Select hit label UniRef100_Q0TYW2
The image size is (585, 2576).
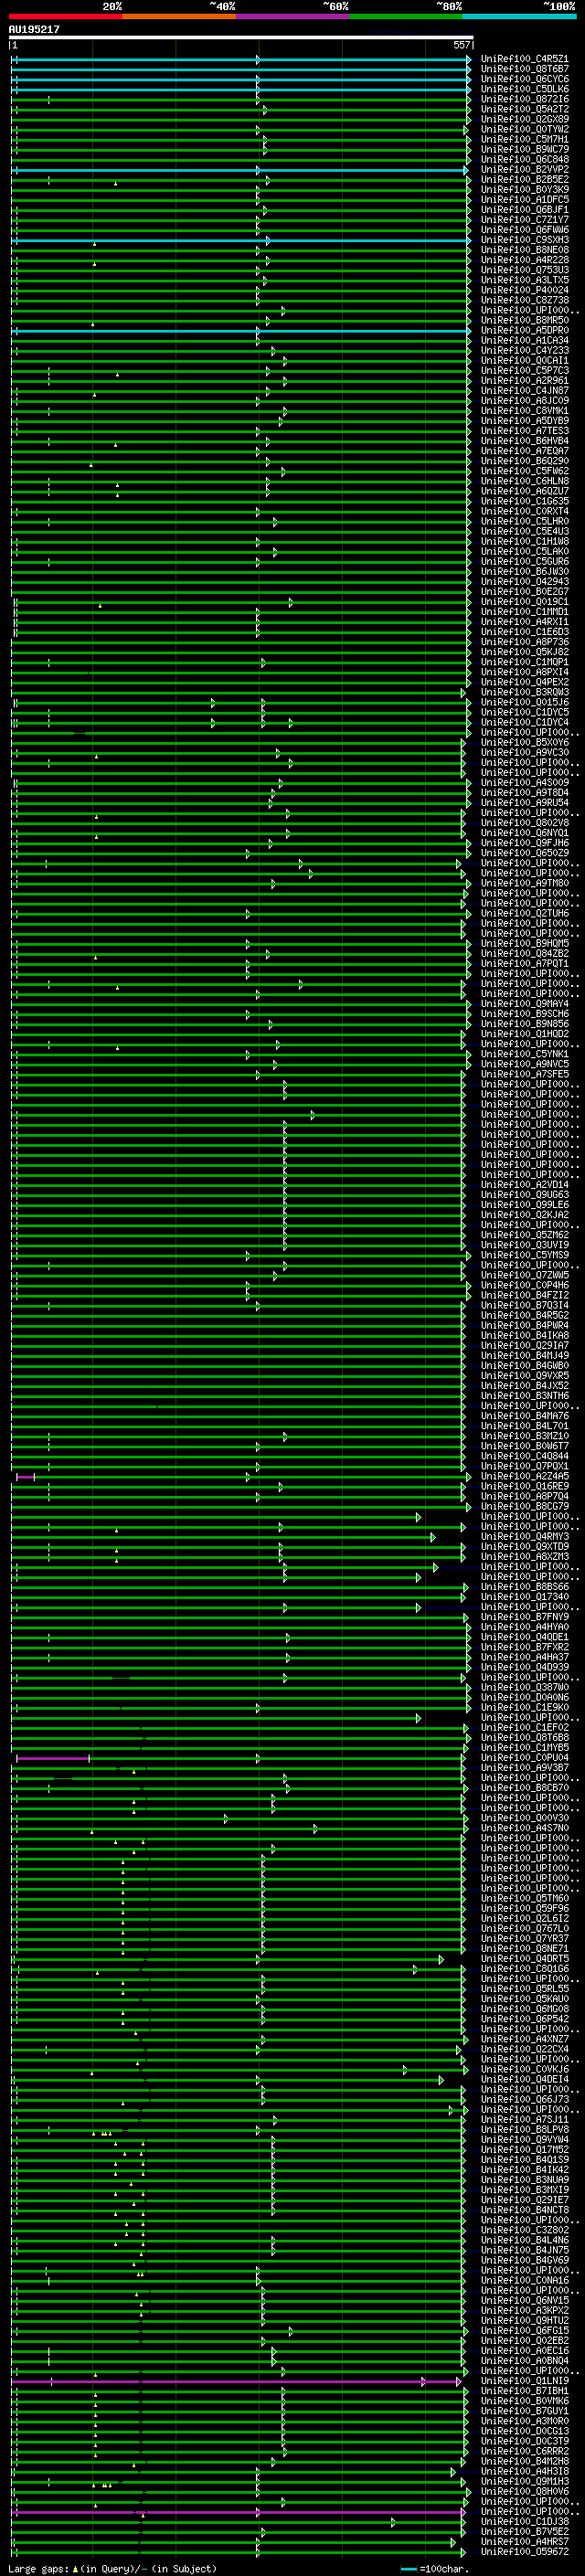524,130
